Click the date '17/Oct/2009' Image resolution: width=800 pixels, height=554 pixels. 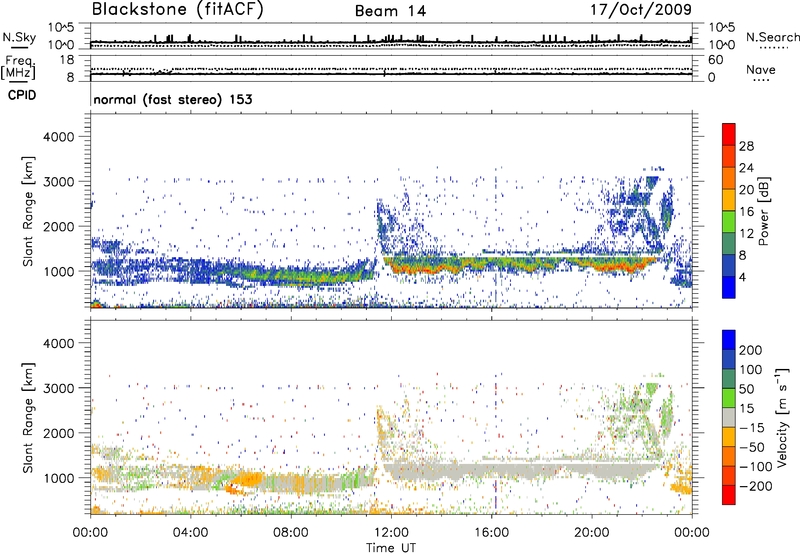point(641,9)
